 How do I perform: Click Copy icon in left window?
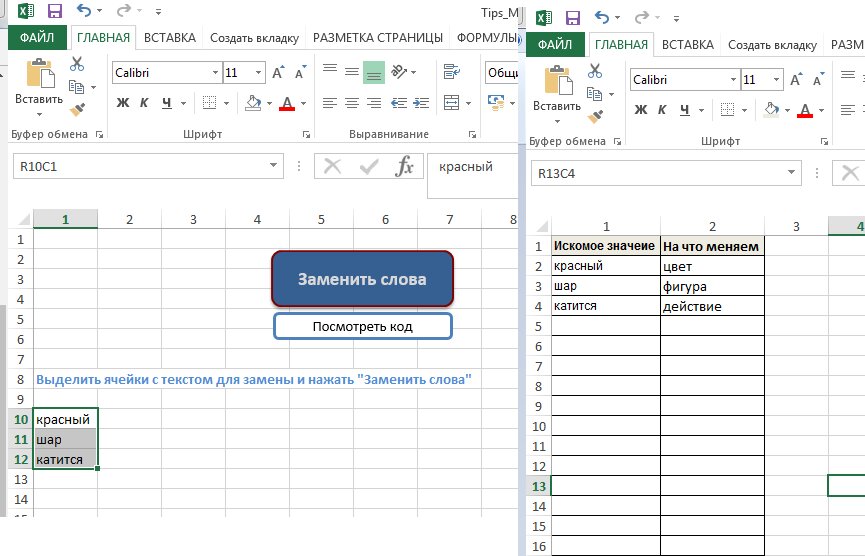point(76,87)
